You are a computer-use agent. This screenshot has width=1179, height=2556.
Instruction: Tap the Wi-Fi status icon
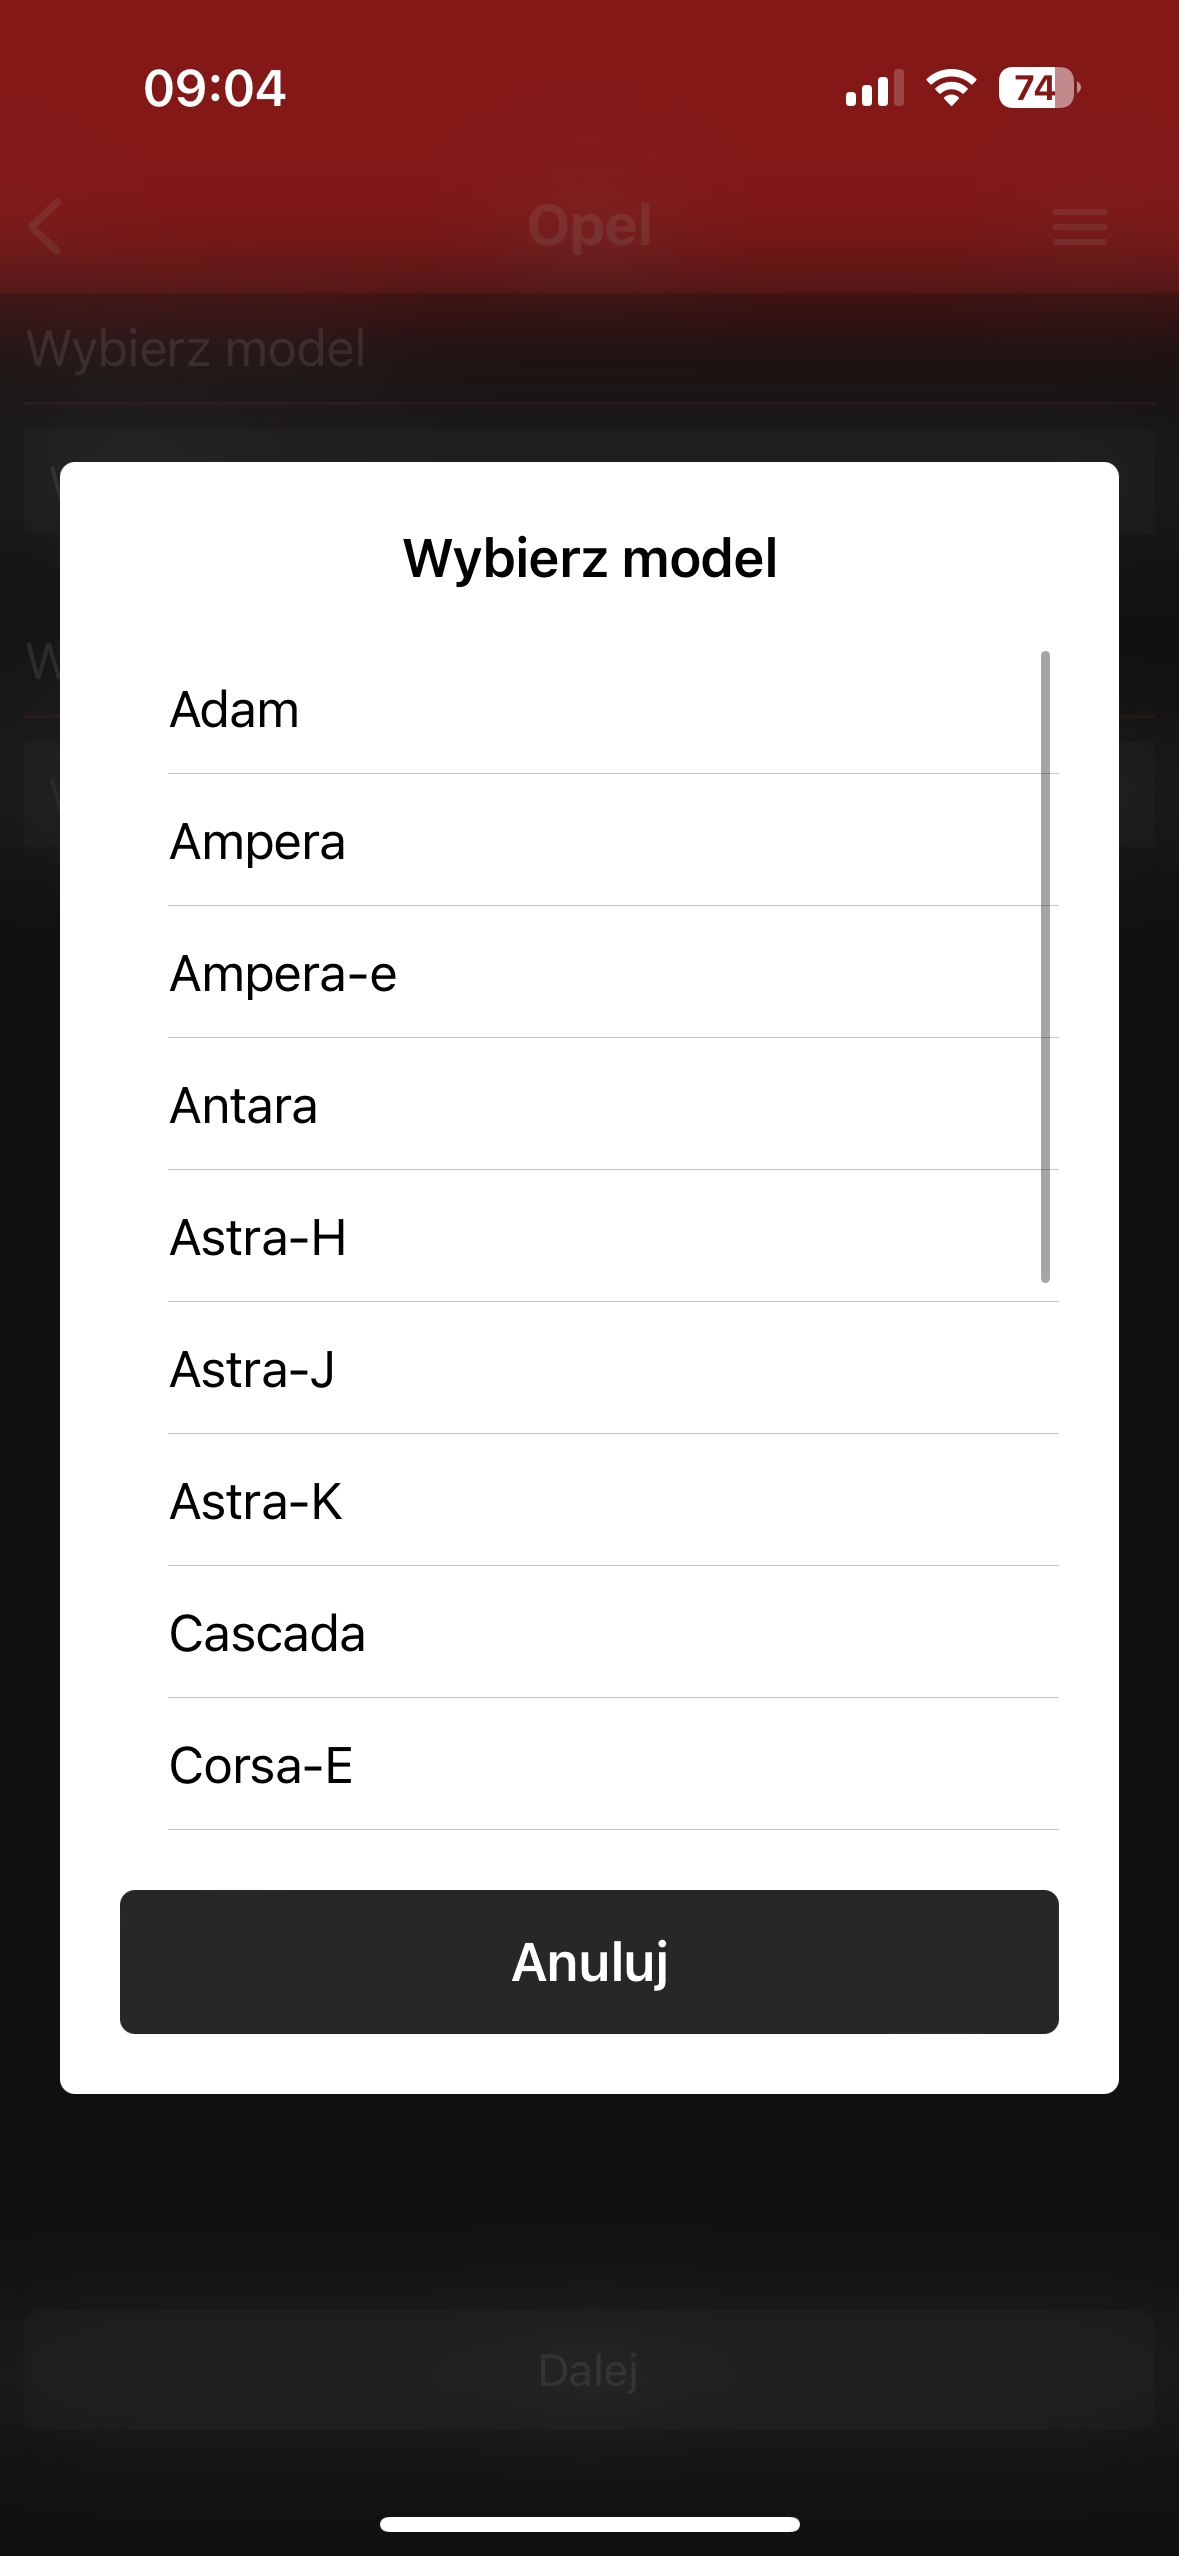[951, 88]
